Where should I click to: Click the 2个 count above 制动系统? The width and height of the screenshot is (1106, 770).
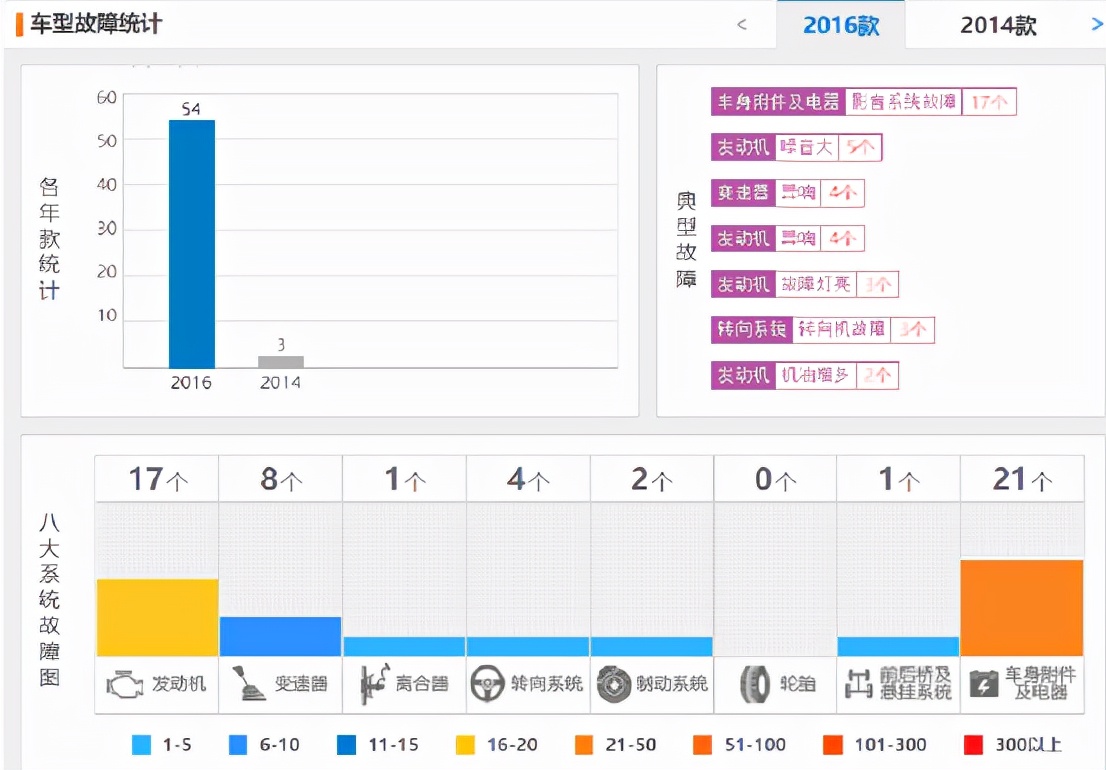point(652,479)
